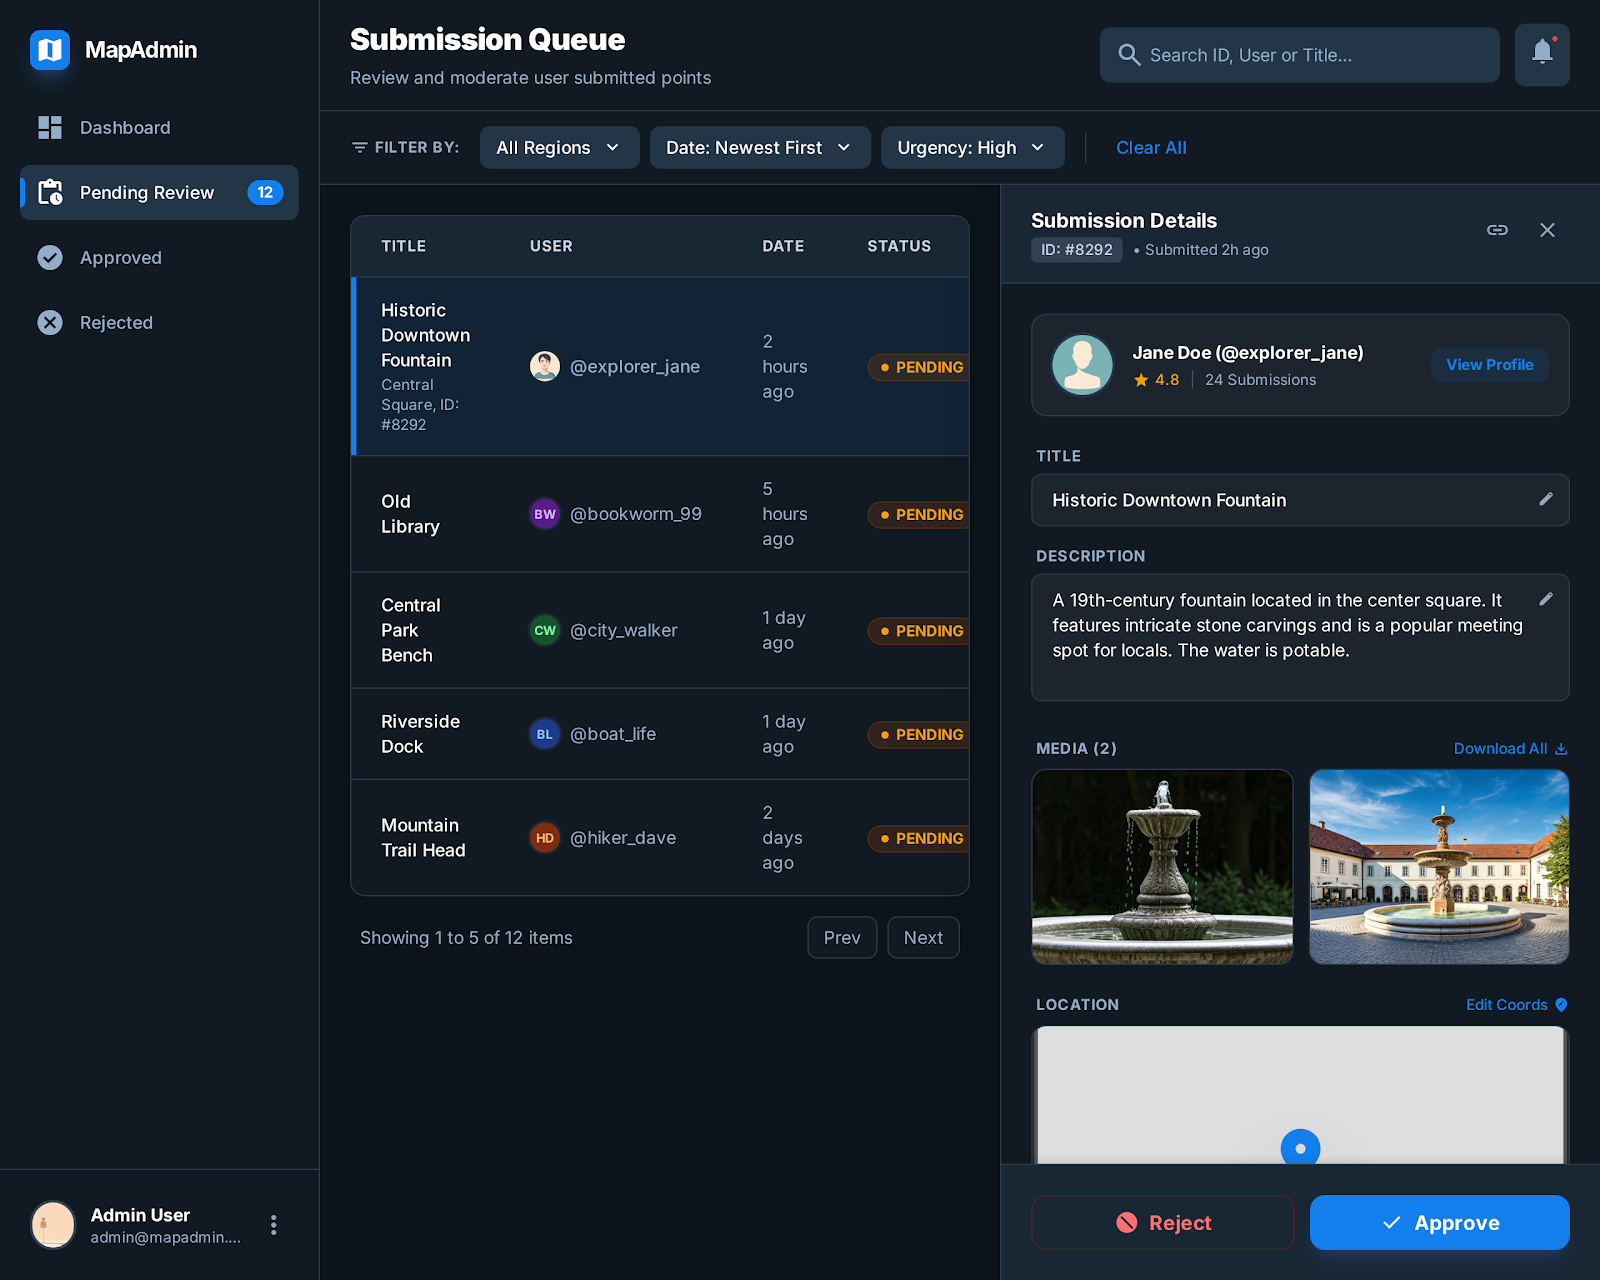Clear all active filters
The height and width of the screenshot is (1280, 1600).
pos(1151,147)
